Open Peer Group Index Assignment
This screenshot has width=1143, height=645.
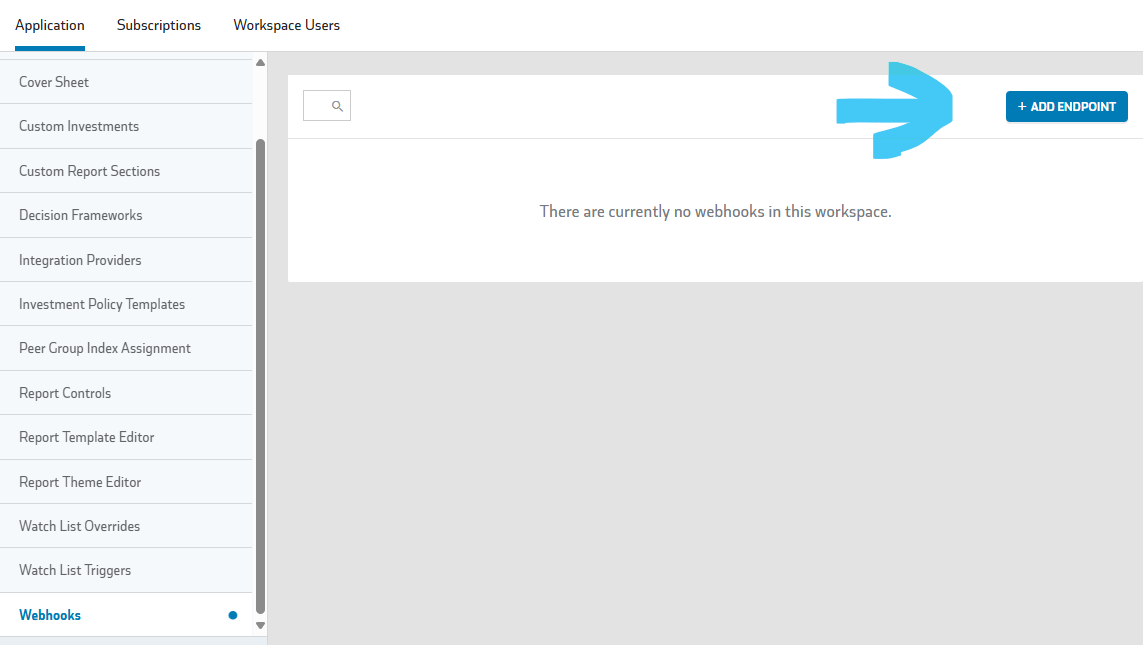(x=105, y=348)
